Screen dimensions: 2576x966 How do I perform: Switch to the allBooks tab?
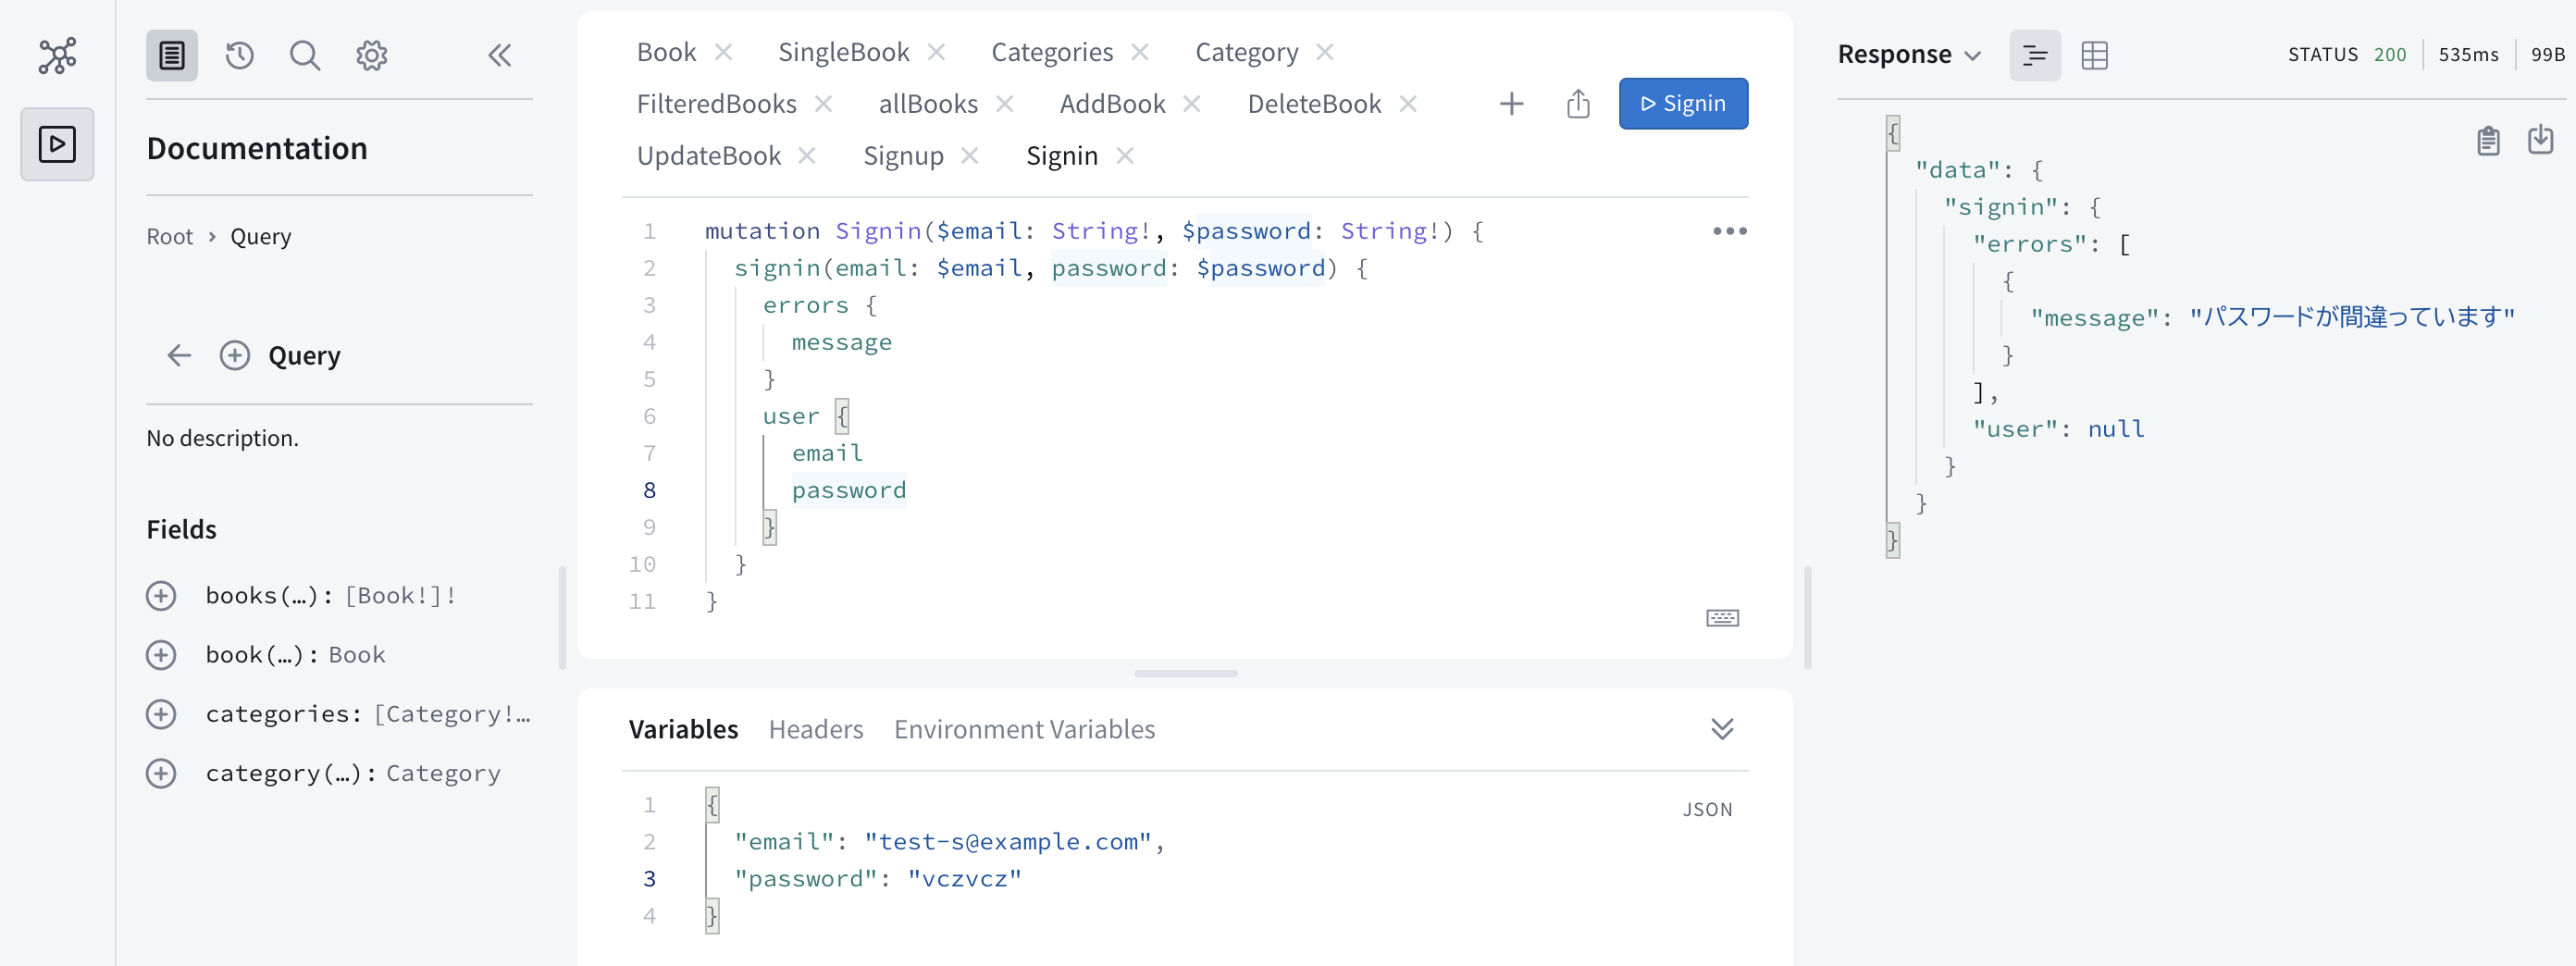click(x=928, y=104)
